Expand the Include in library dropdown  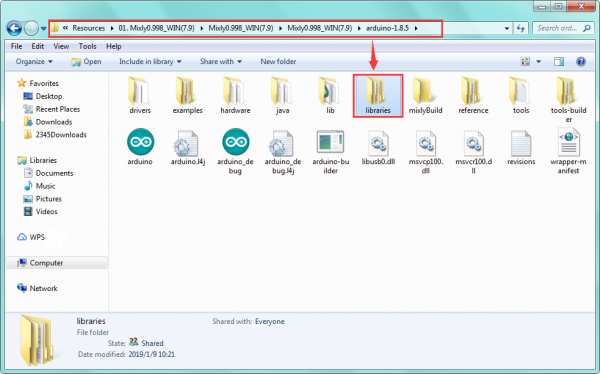pos(150,62)
